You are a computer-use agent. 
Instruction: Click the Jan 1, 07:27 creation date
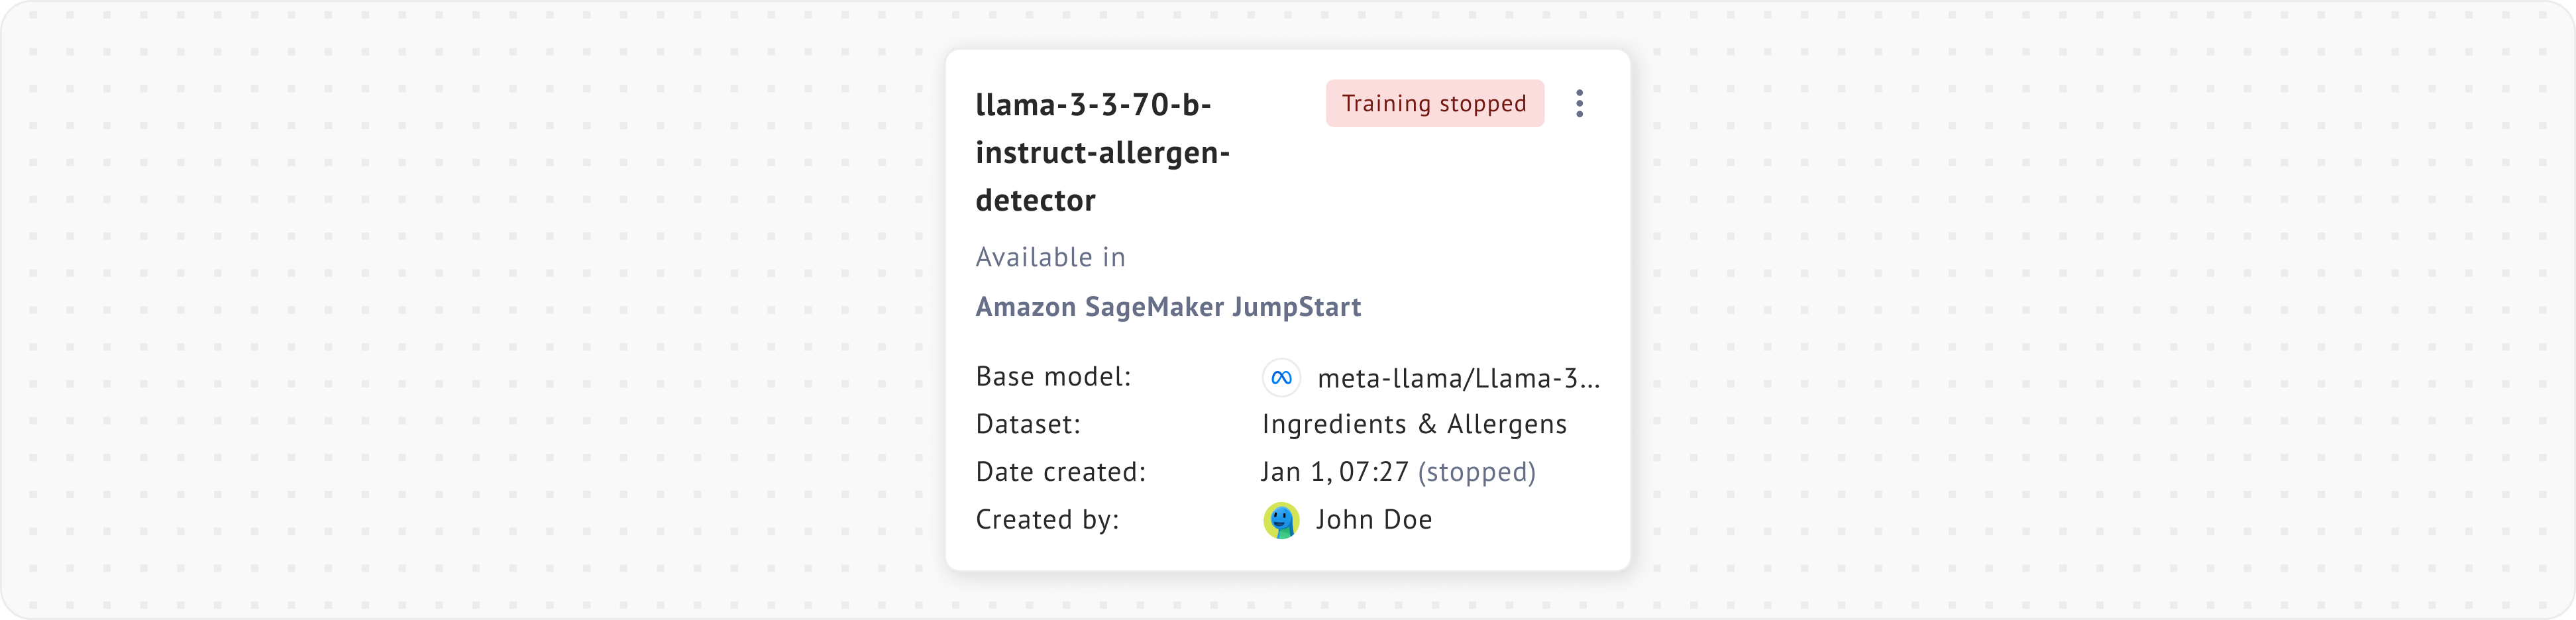point(1334,472)
